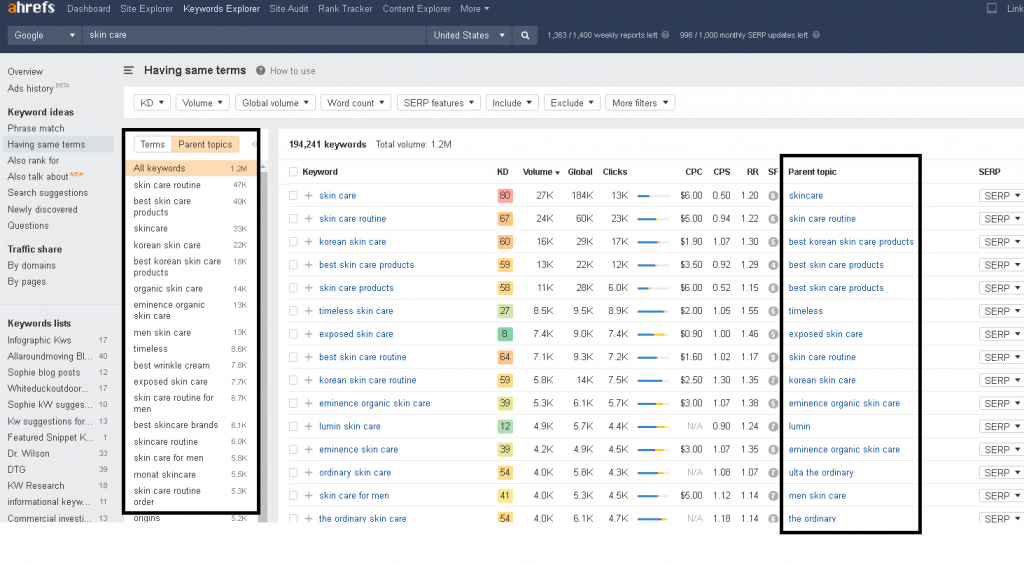Check the box for skin care keyword

coord(293,195)
